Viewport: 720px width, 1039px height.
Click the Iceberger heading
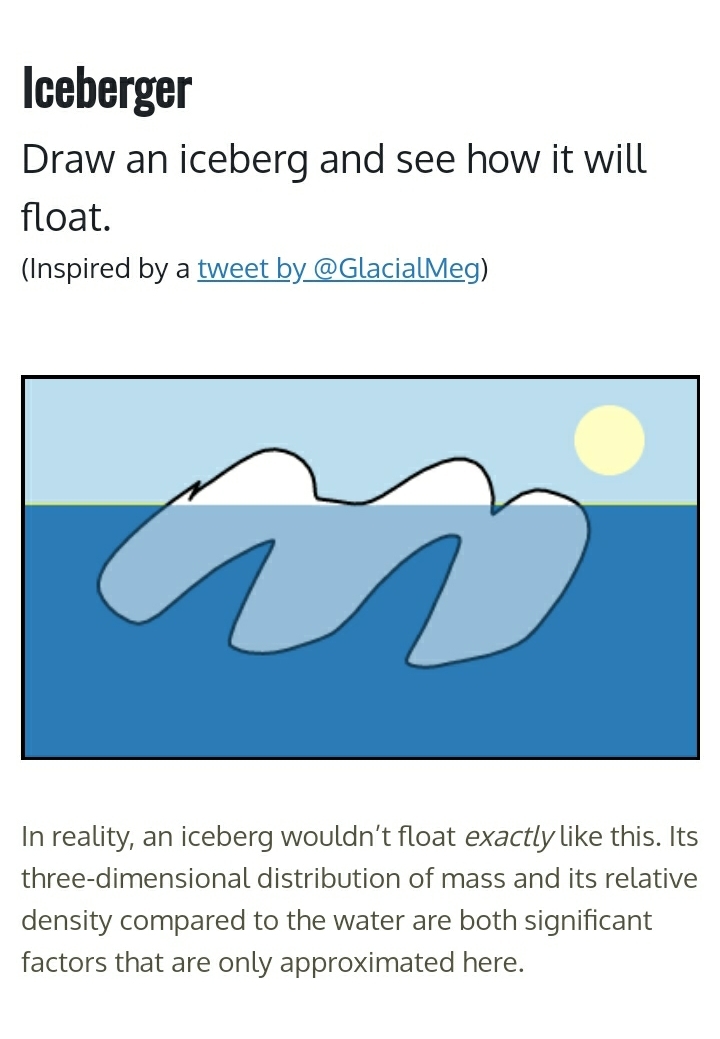click(106, 88)
